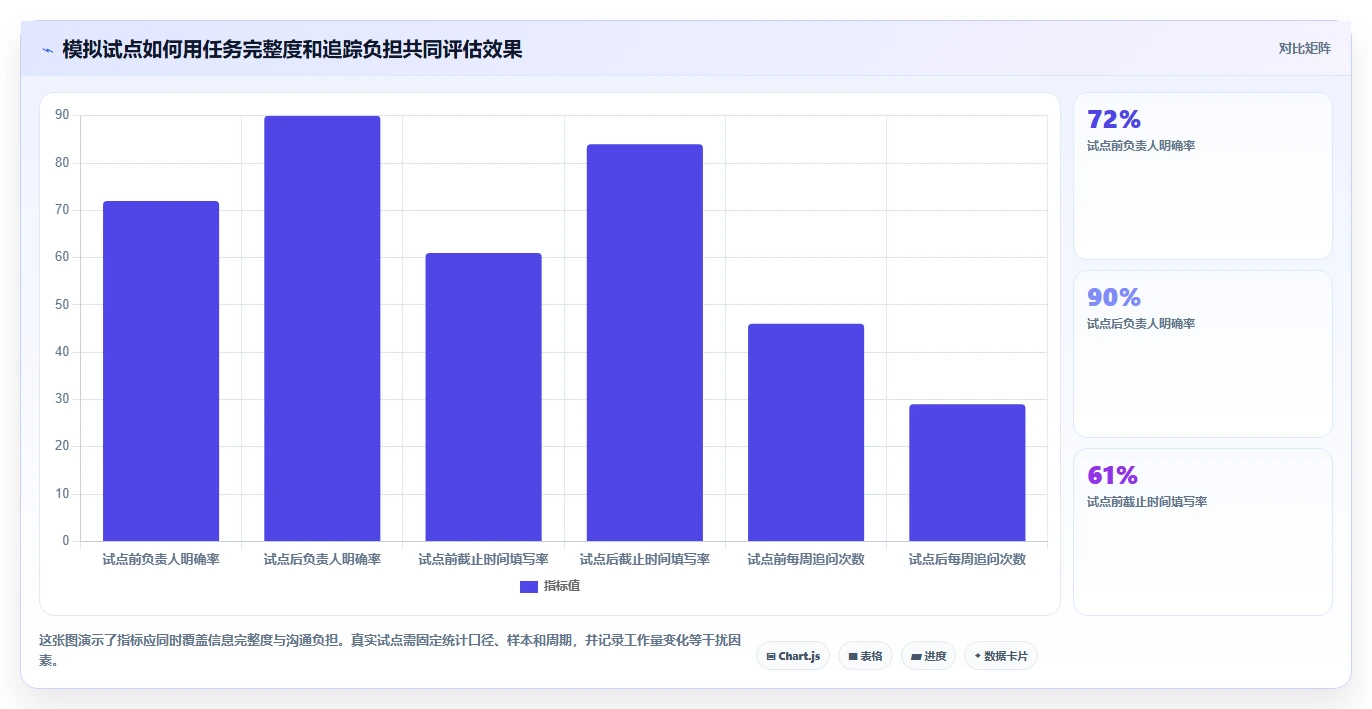Screen dimensions: 1372x709
Task: Click the x-axis label 试点后截止时间填写率
Action: [645, 560]
